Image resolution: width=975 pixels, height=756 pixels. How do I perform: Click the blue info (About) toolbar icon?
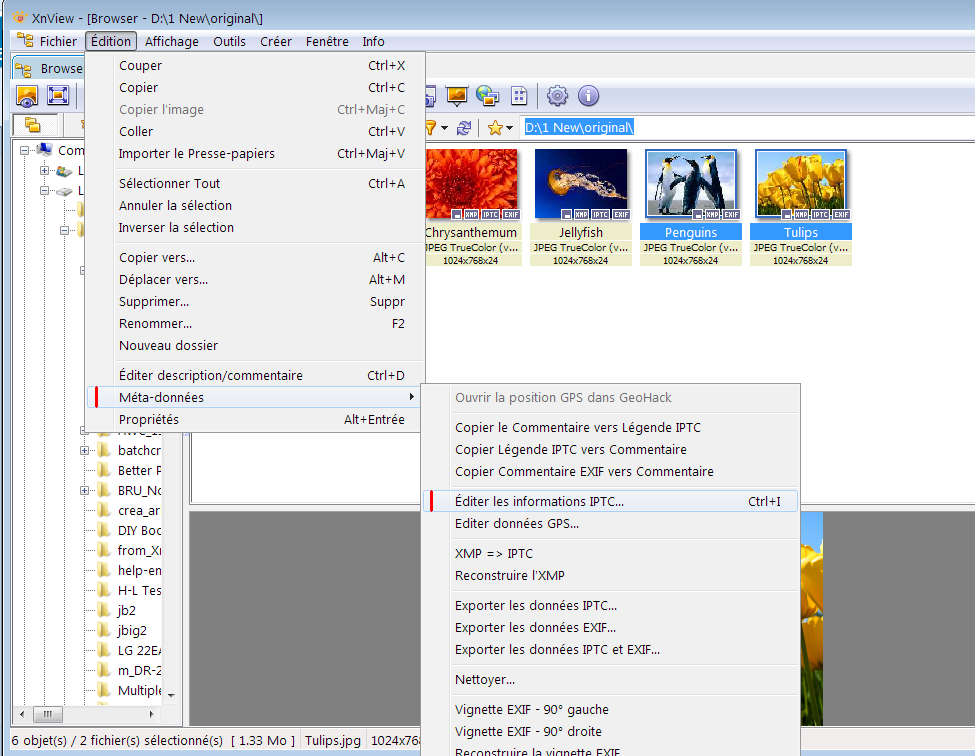tap(588, 96)
